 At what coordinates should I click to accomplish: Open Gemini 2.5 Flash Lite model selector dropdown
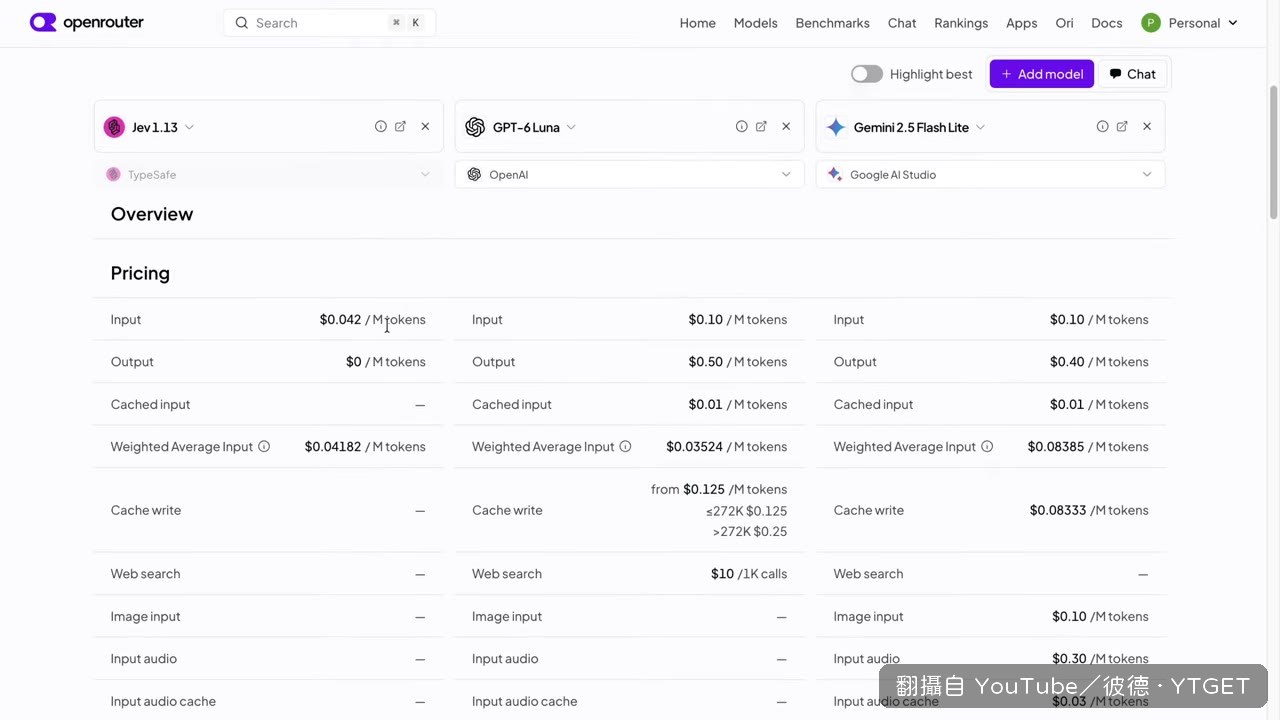click(x=980, y=127)
